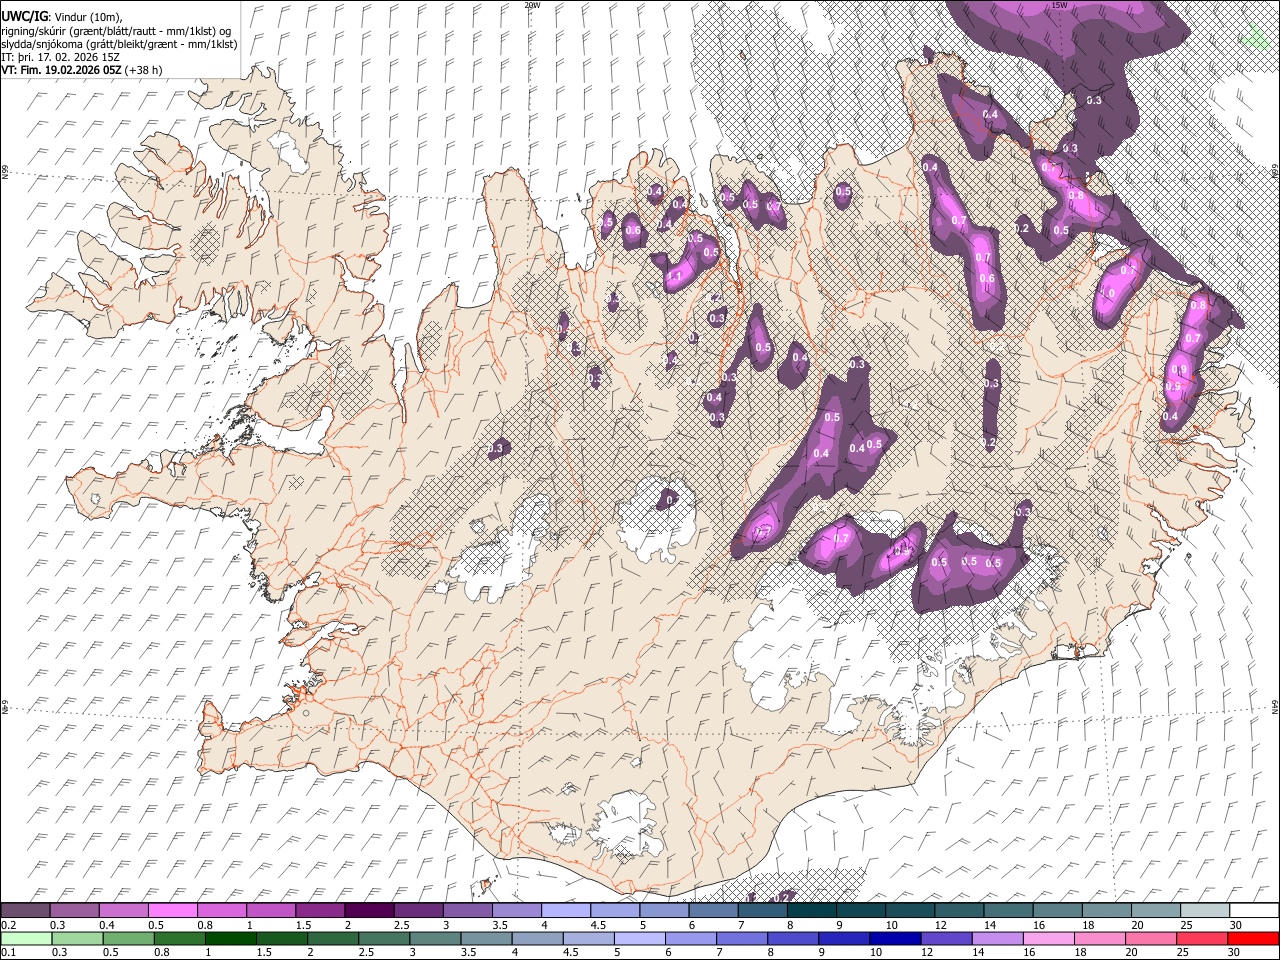Viewport: 1280px width, 960px height.
Task: Select first dark purple swatch starting at 0.2
Action: (25, 910)
